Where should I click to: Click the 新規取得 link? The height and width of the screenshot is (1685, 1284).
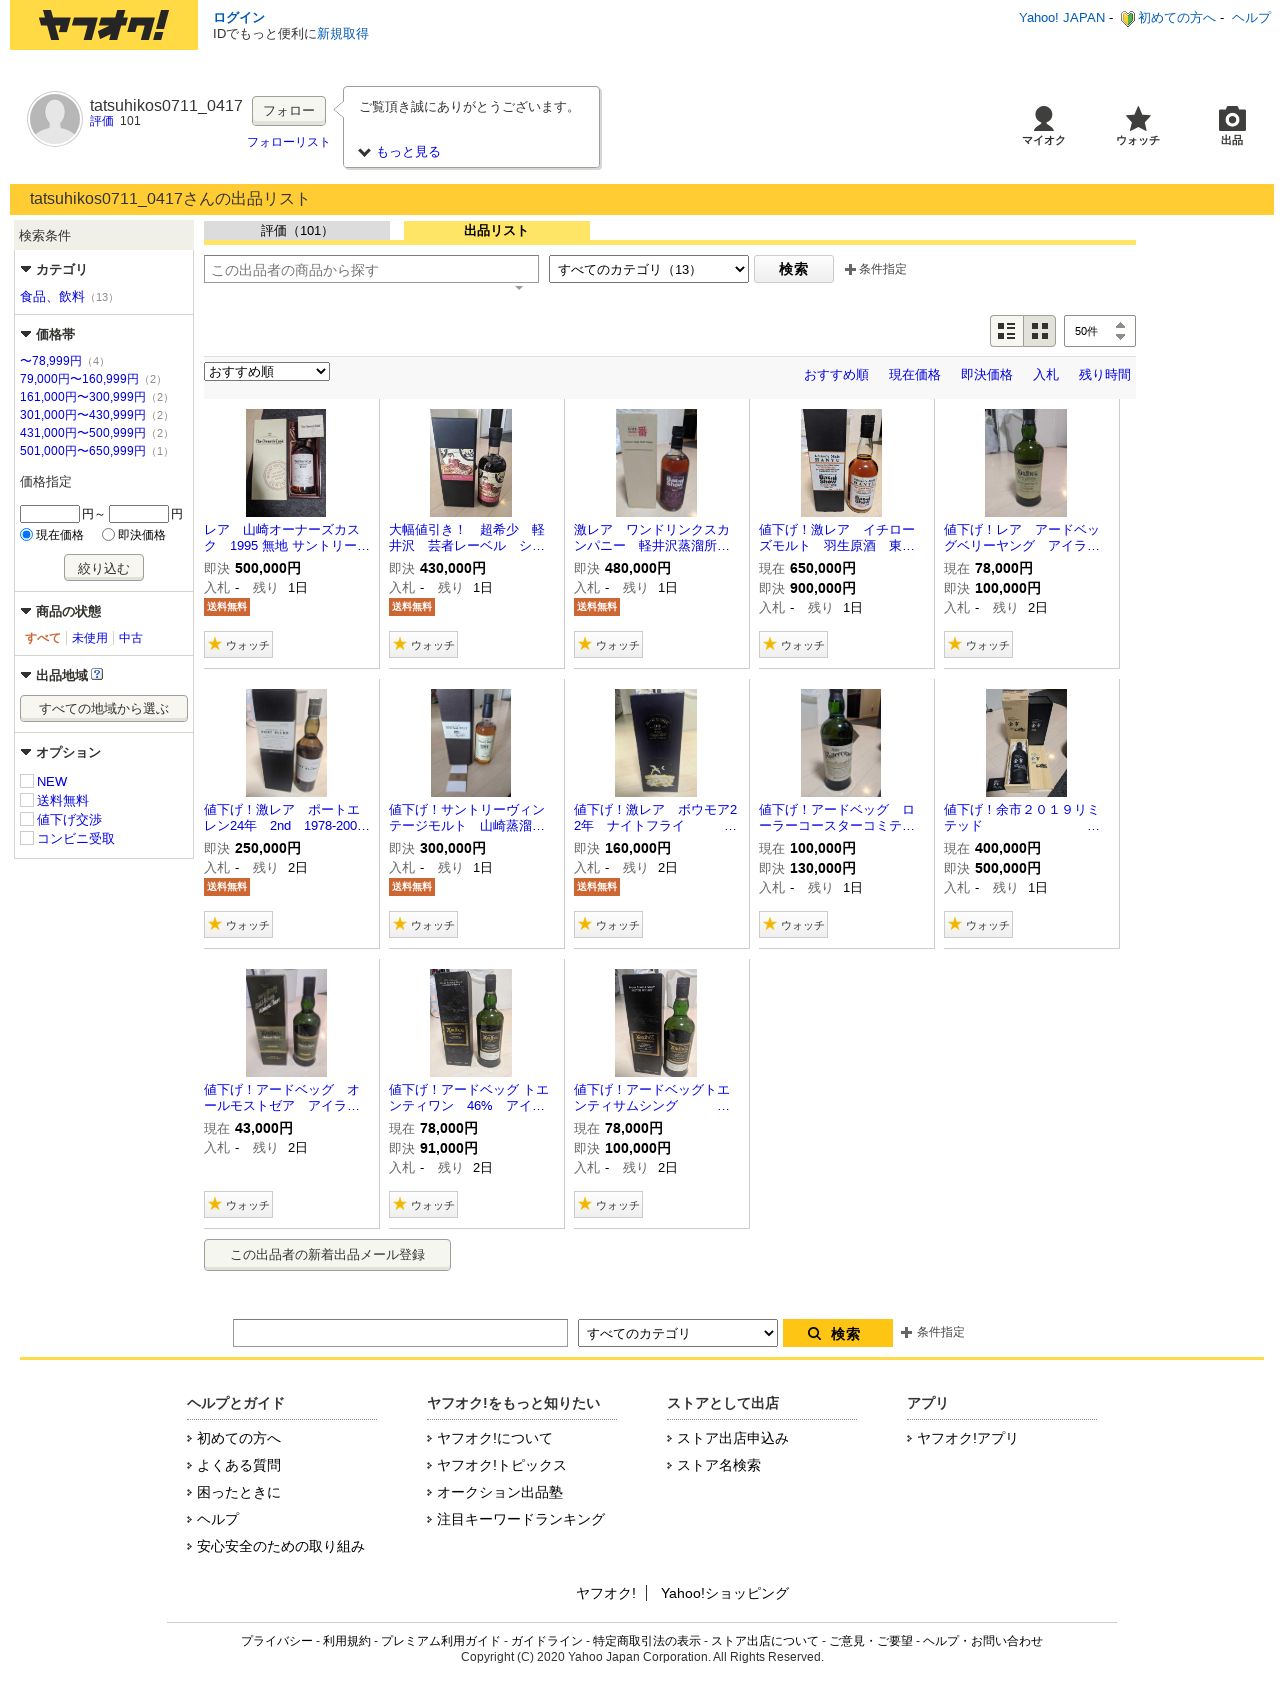point(343,34)
